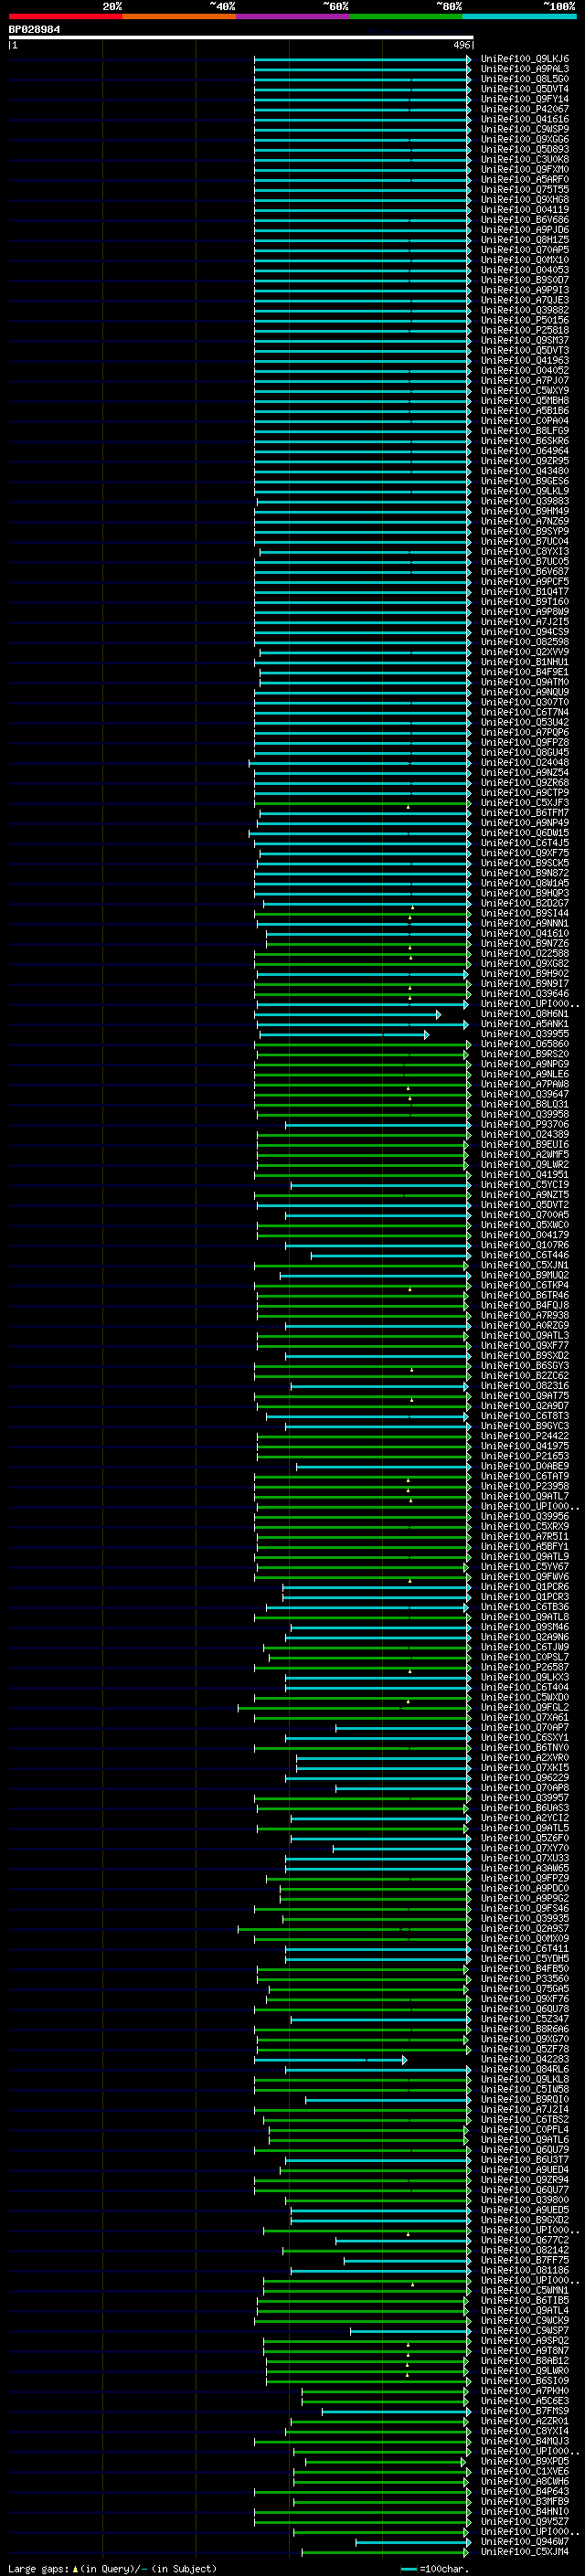Select hit label UniRef100_A7PJ07
The height and width of the screenshot is (2576, 585).
tap(525, 381)
